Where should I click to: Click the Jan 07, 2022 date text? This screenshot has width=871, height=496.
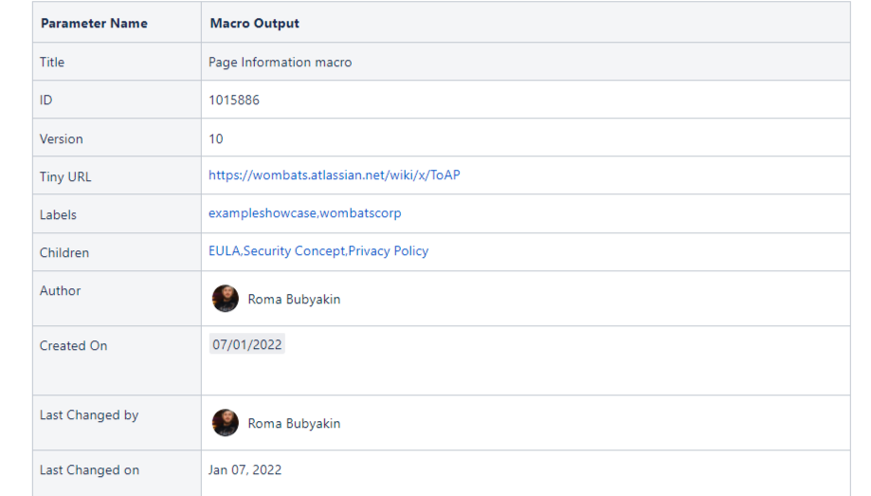(x=245, y=470)
